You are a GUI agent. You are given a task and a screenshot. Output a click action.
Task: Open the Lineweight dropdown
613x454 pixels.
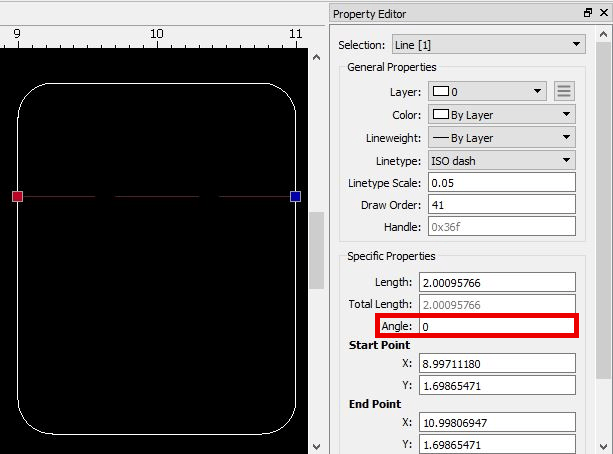pyautogui.click(x=502, y=138)
